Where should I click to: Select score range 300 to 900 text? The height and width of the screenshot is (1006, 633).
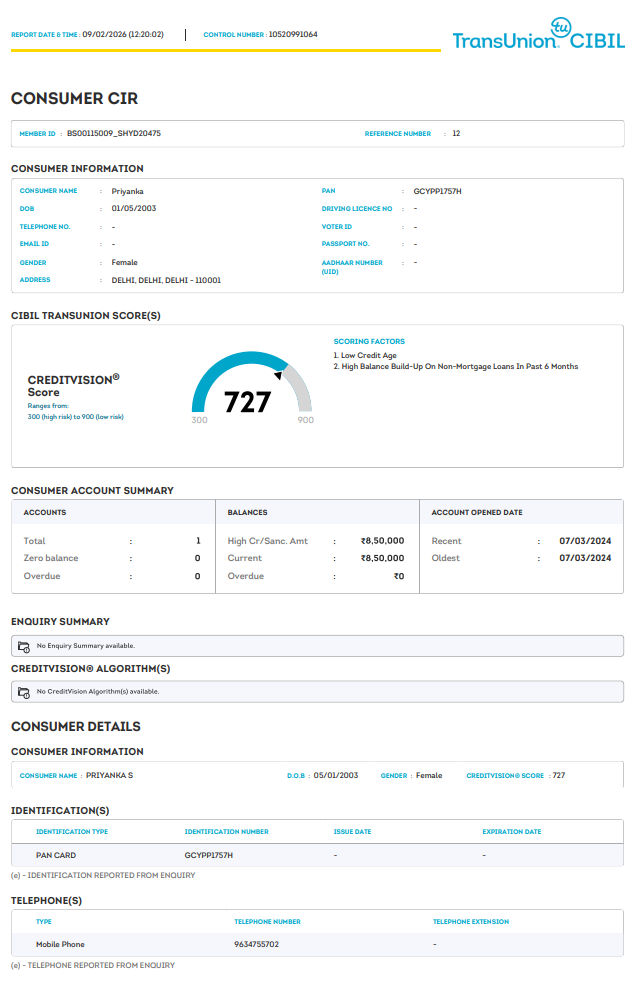tap(76, 417)
